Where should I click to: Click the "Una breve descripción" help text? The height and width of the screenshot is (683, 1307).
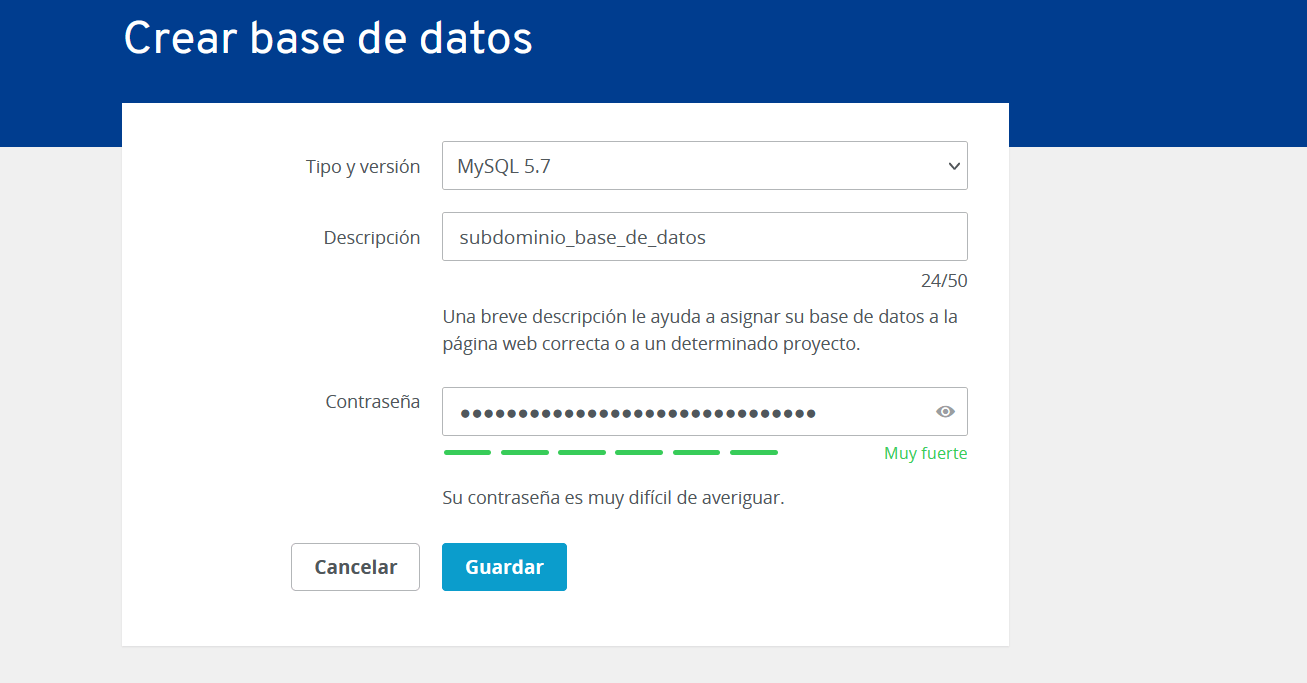(x=700, y=330)
